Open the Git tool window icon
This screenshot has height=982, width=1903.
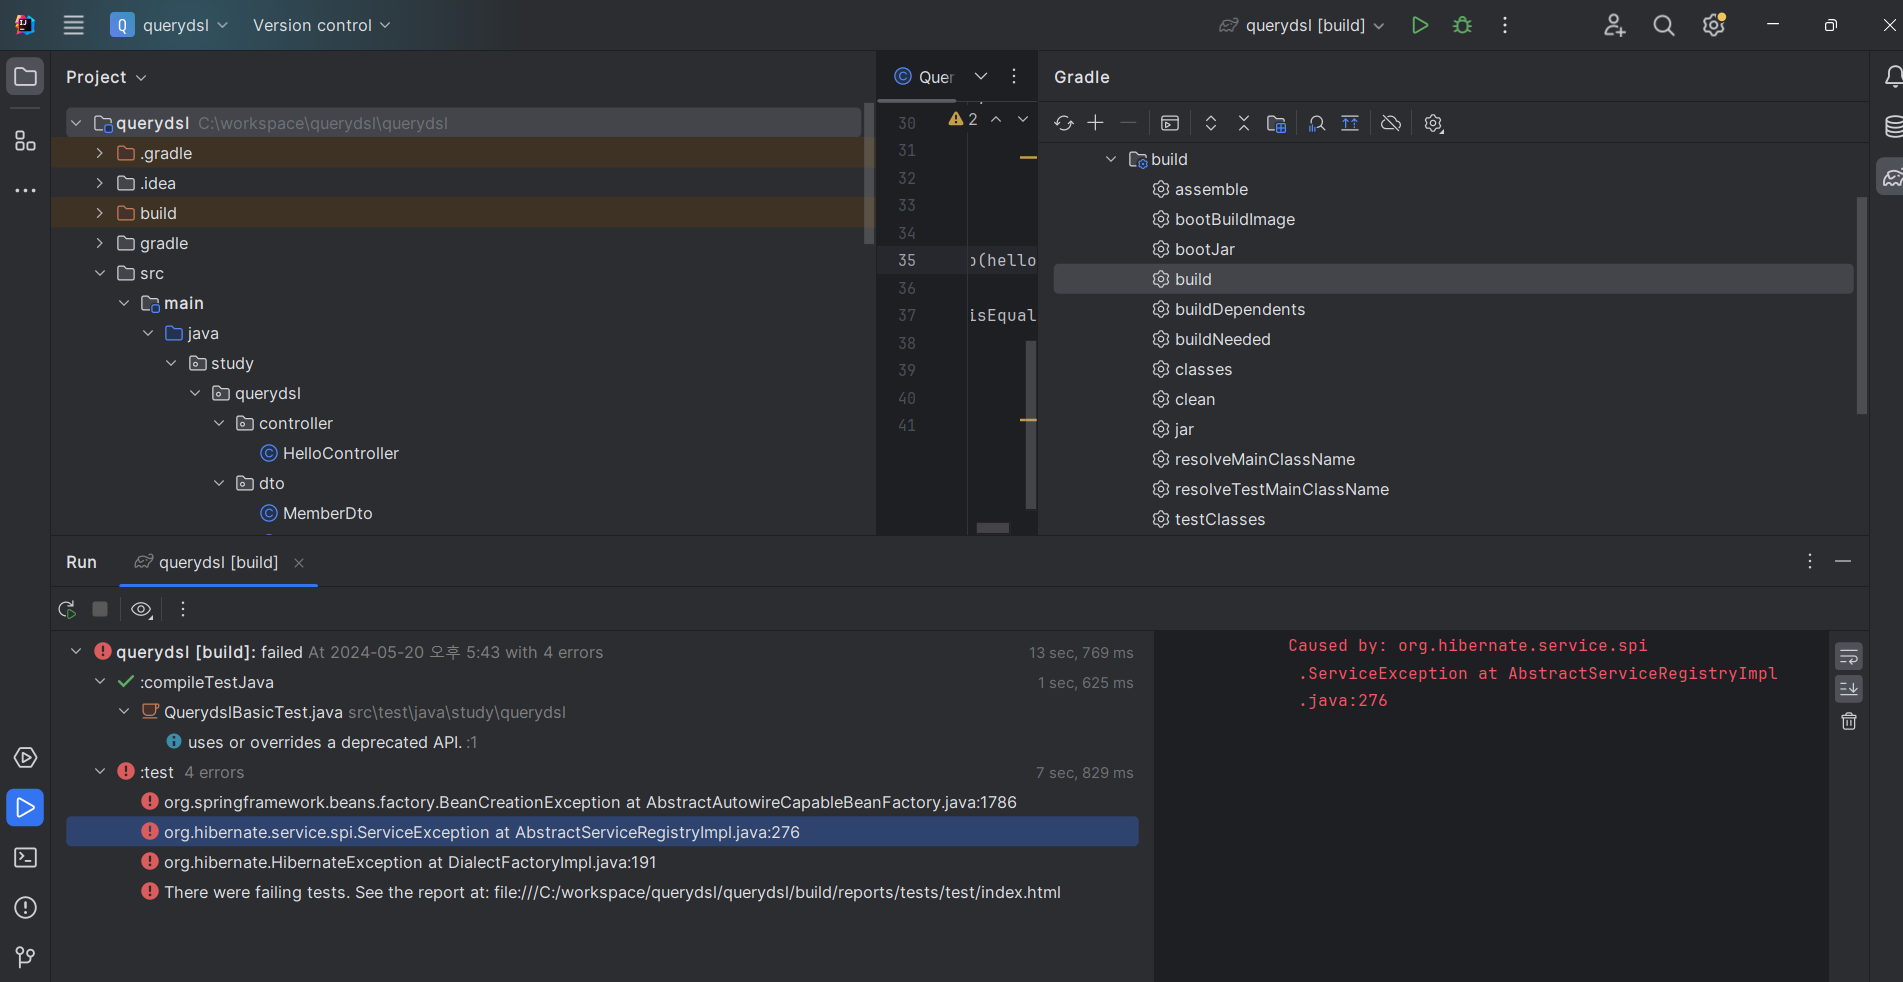tap(26, 957)
